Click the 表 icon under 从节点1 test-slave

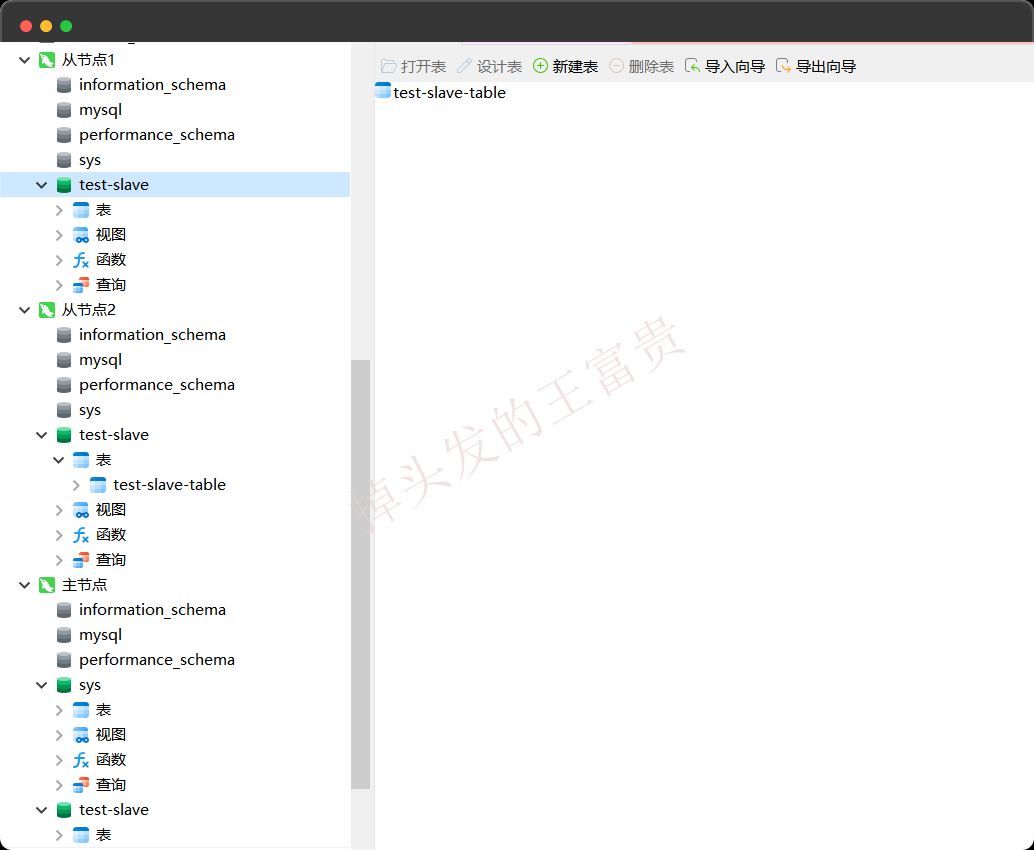click(80, 210)
